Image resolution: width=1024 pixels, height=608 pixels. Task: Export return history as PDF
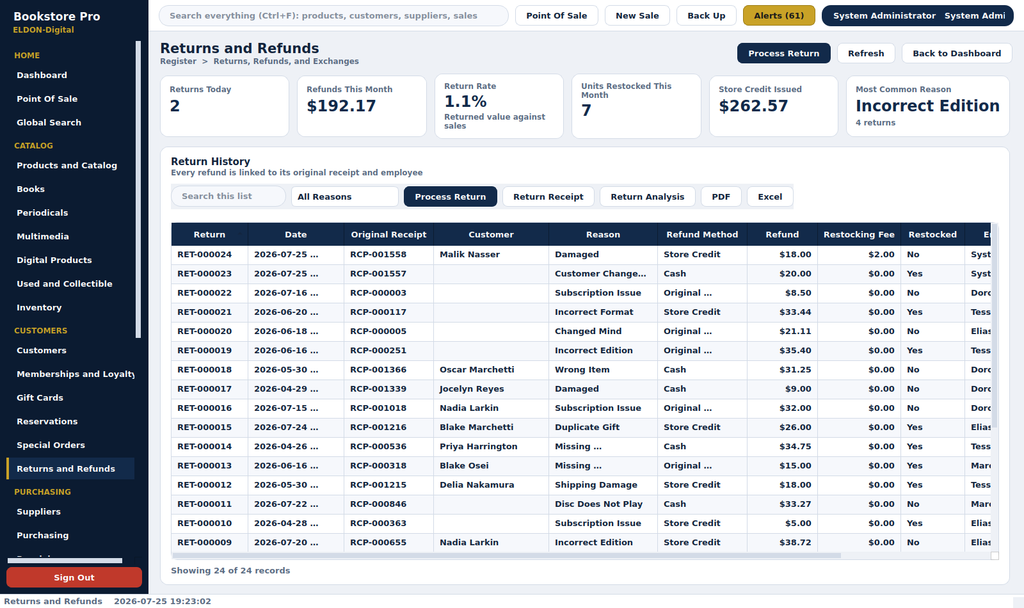point(721,197)
